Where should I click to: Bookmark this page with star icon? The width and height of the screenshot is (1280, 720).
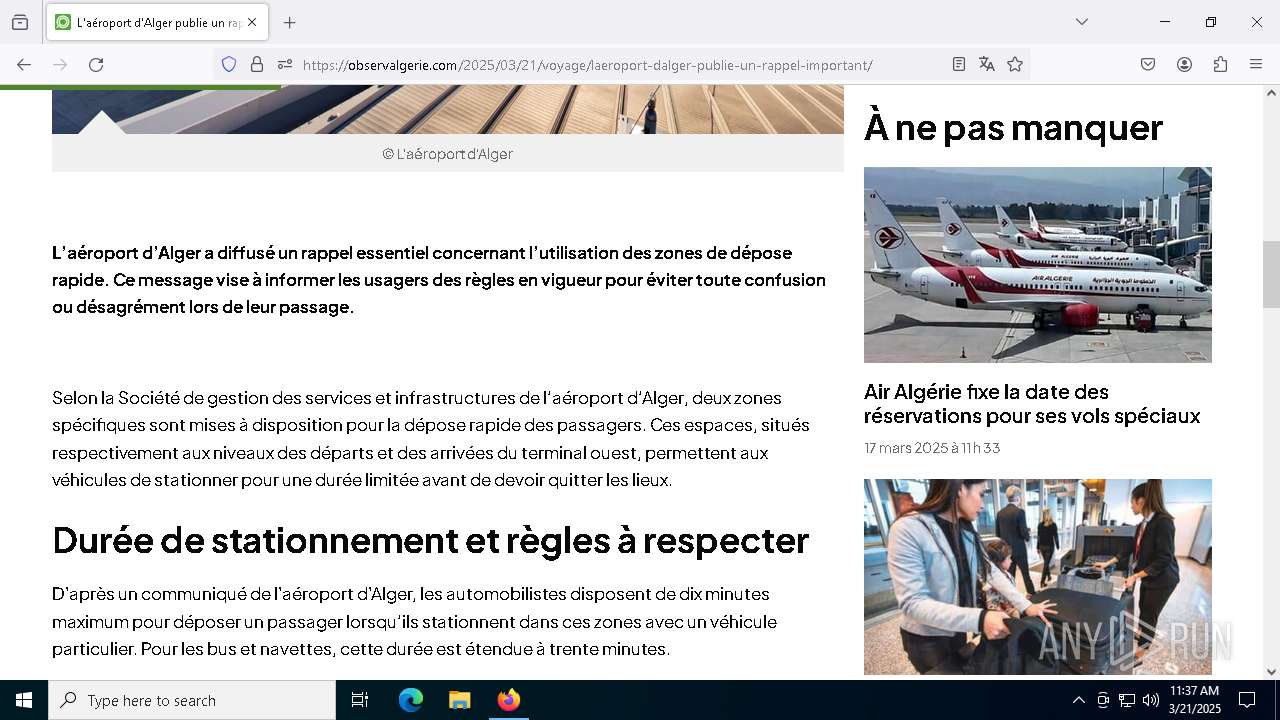(x=1015, y=65)
